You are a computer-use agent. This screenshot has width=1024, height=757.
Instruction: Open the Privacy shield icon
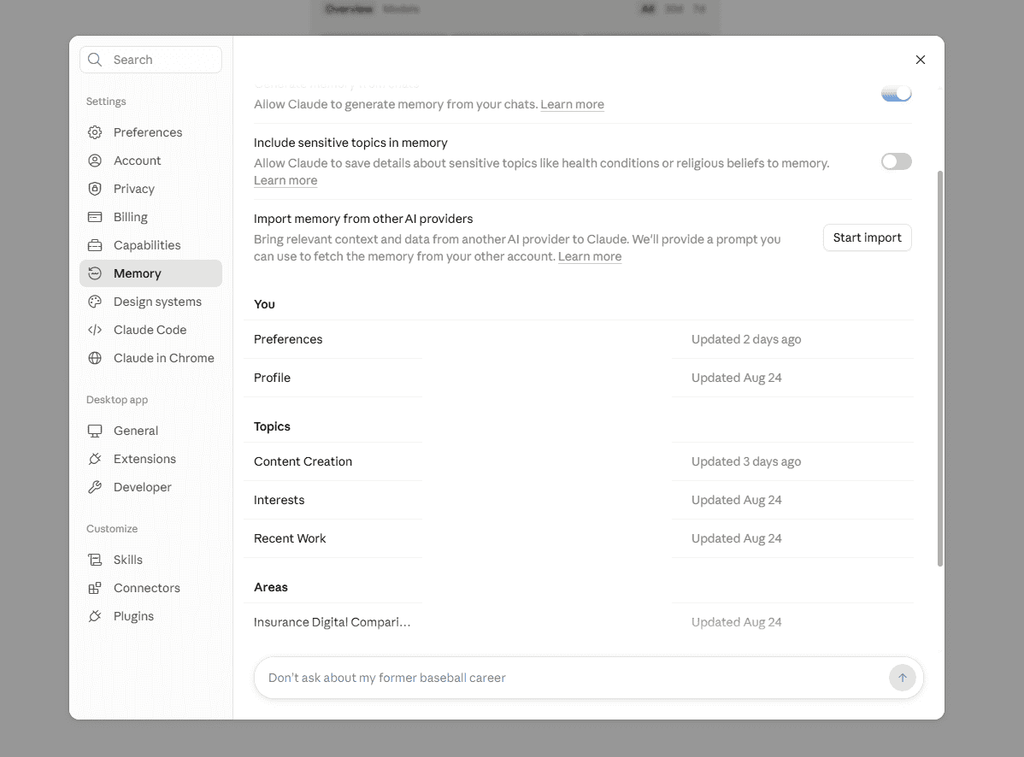(x=95, y=189)
